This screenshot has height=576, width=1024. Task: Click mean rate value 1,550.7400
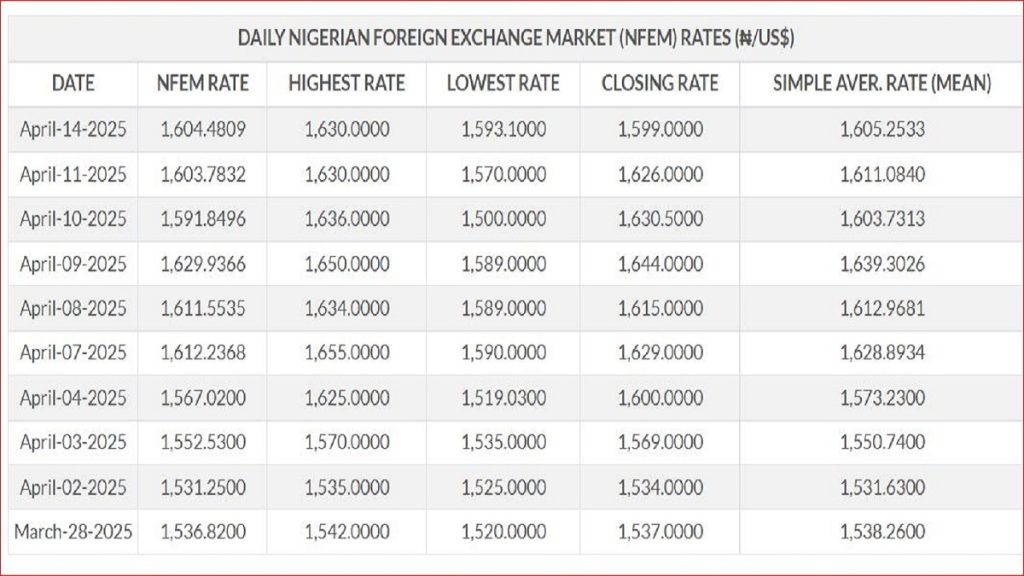pos(882,442)
